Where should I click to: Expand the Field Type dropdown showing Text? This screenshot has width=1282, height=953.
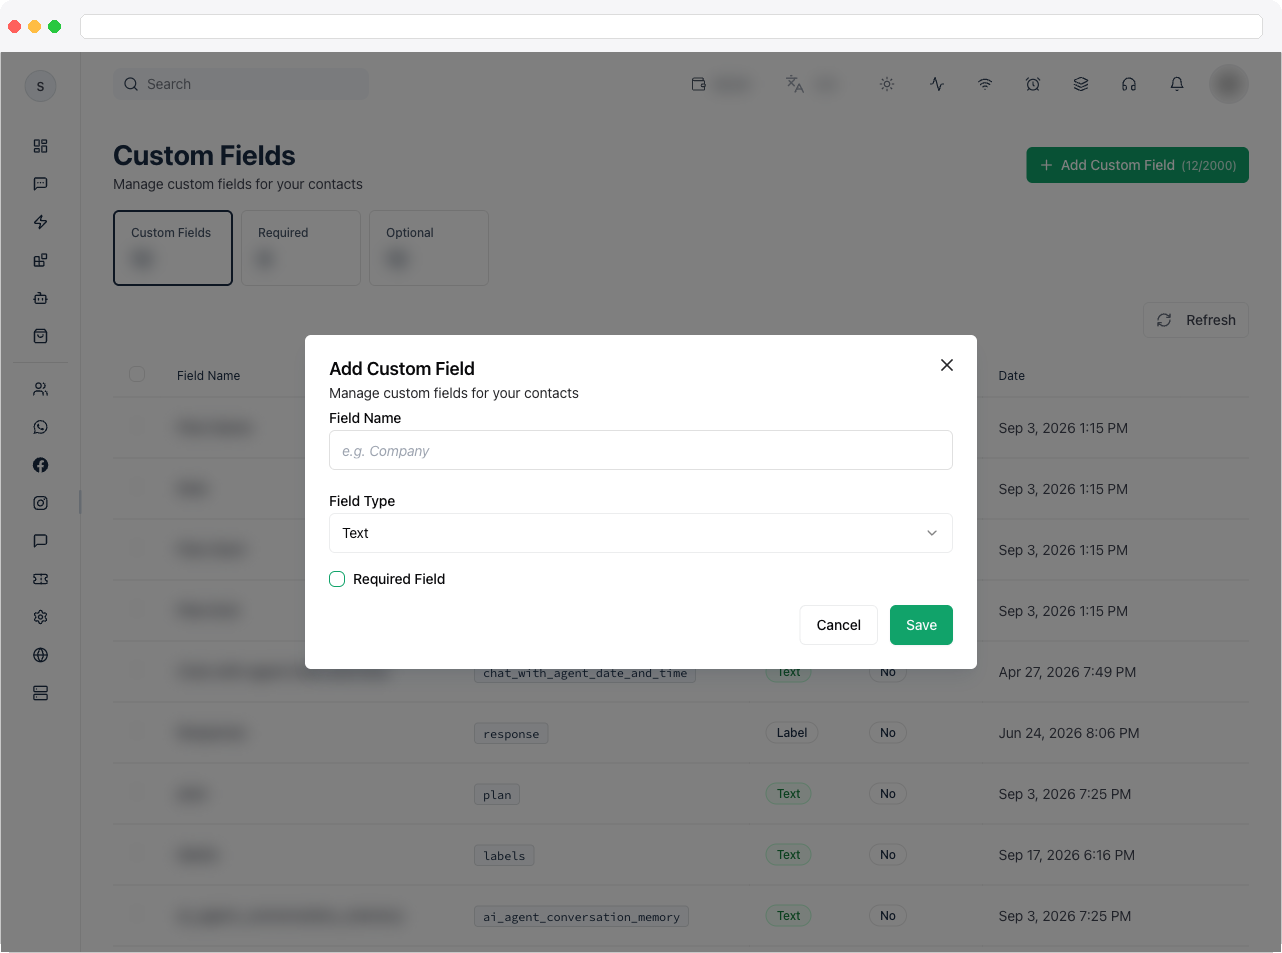641,533
